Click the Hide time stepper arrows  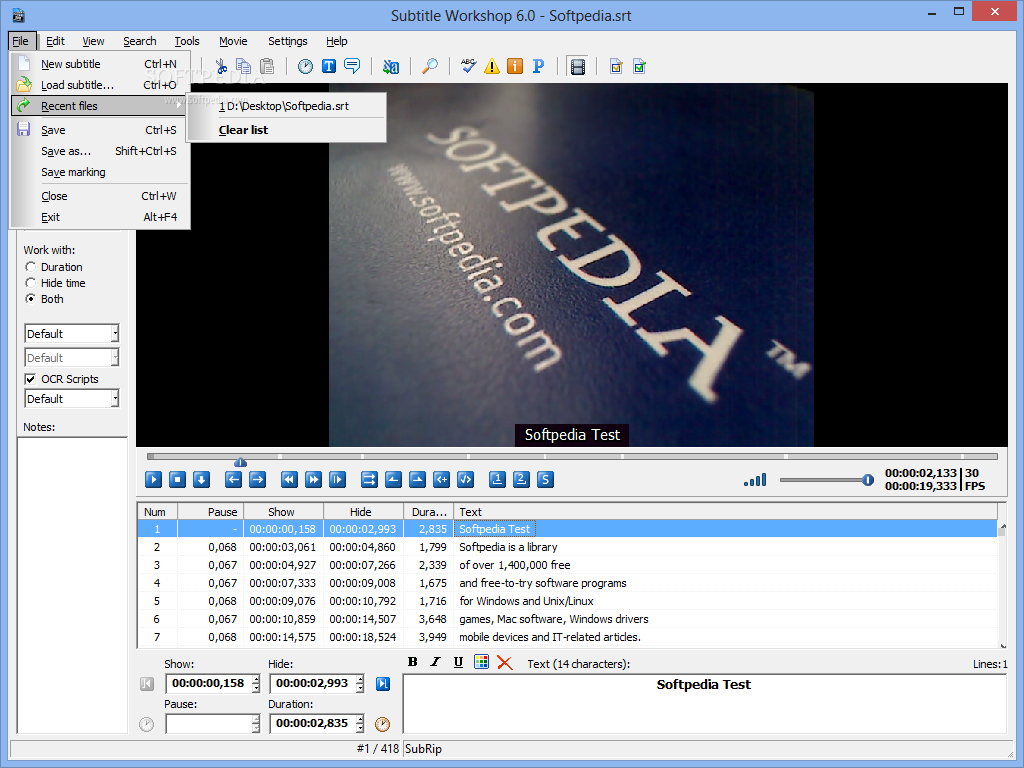[x=360, y=684]
